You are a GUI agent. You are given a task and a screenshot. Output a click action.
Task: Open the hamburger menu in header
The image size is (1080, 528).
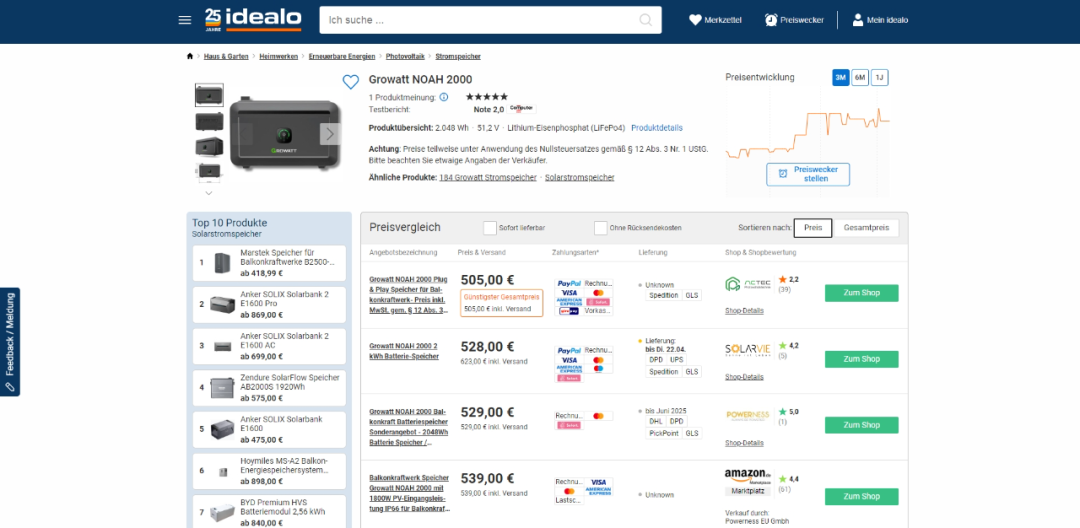pyautogui.click(x=184, y=20)
